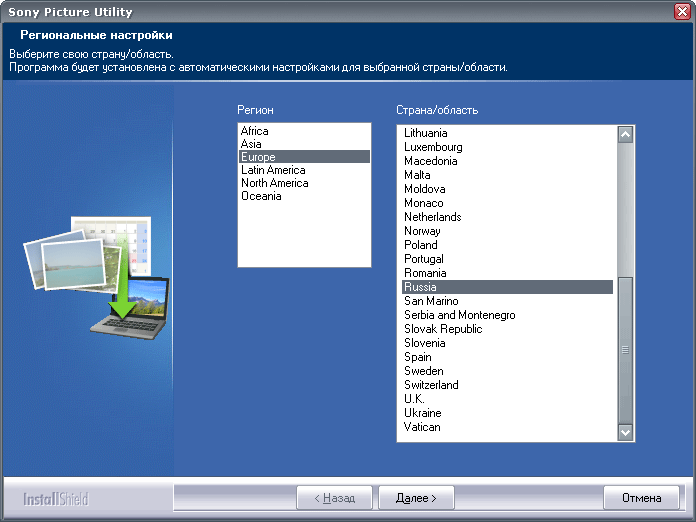Select Slovak Republic entry
This screenshot has width=696, height=522.
[x=507, y=329]
